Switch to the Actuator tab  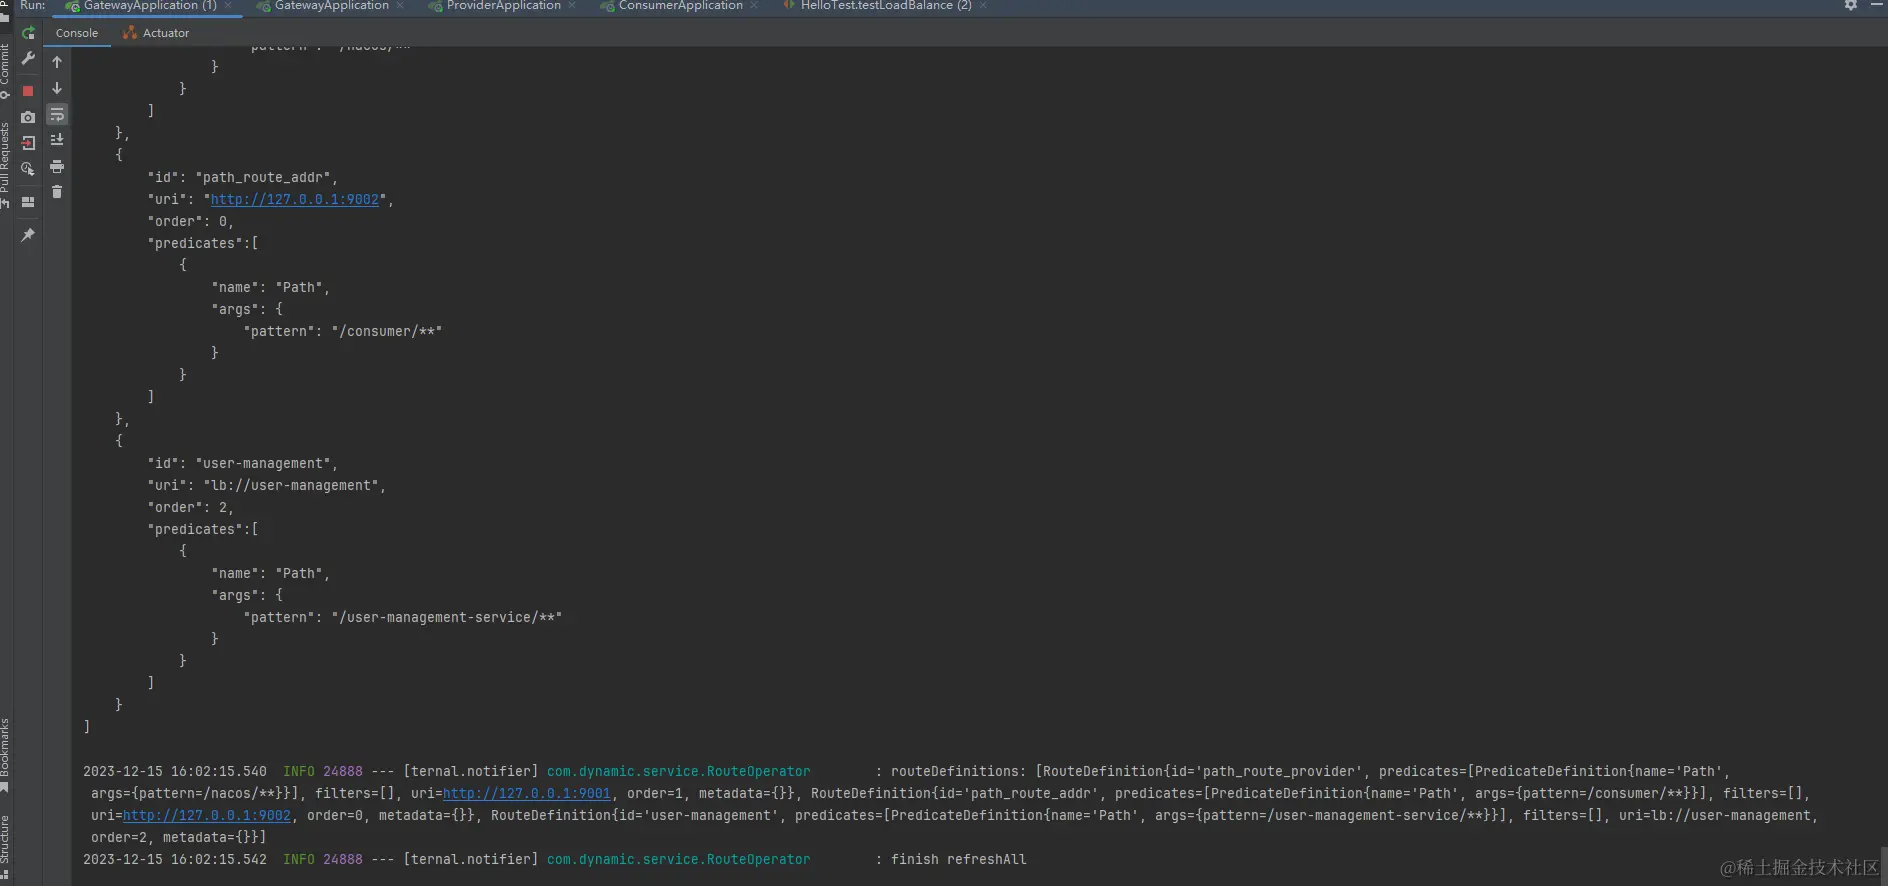pyautogui.click(x=156, y=33)
